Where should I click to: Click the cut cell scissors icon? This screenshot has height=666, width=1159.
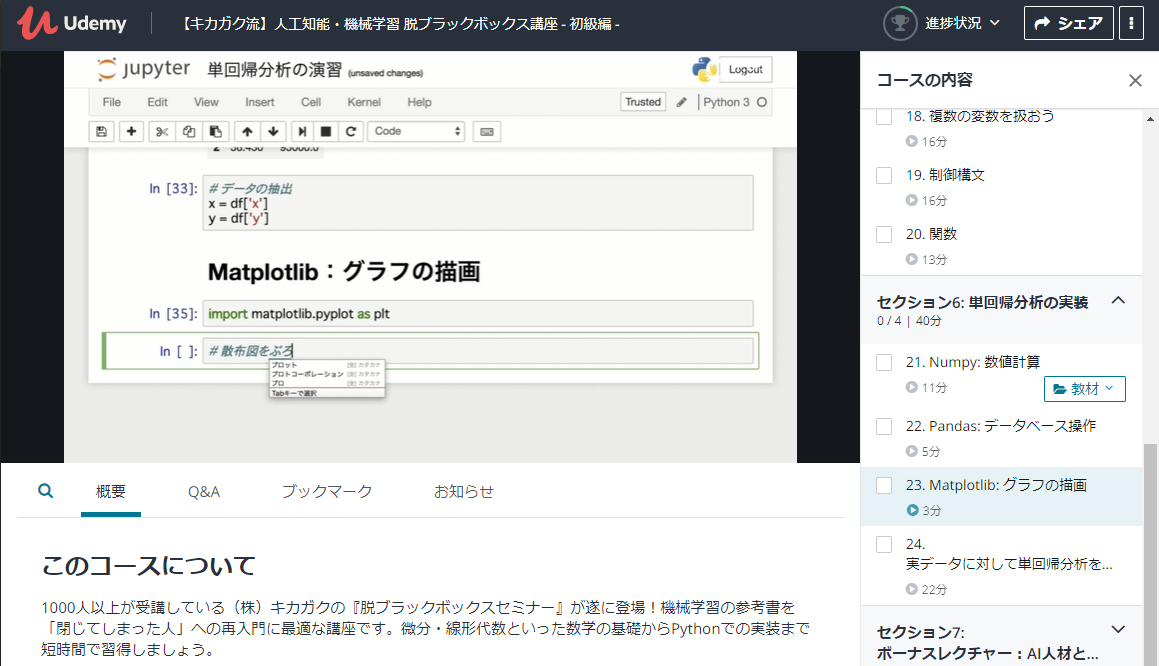point(162,132)
